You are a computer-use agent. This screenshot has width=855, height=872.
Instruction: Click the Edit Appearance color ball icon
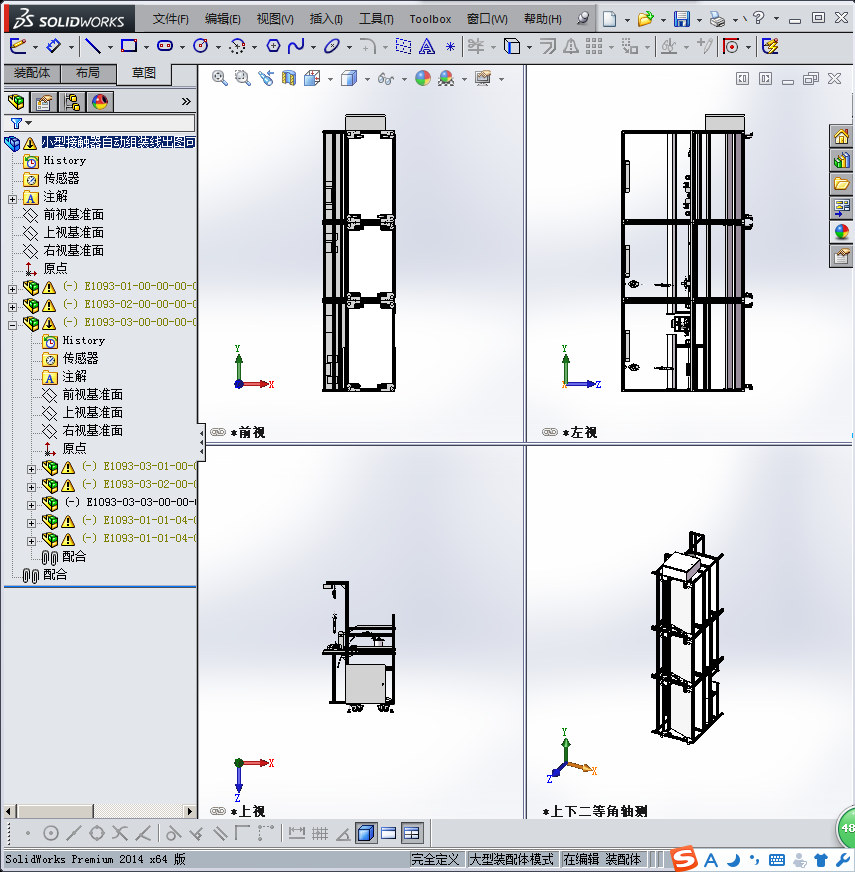(x=423, y=78)
